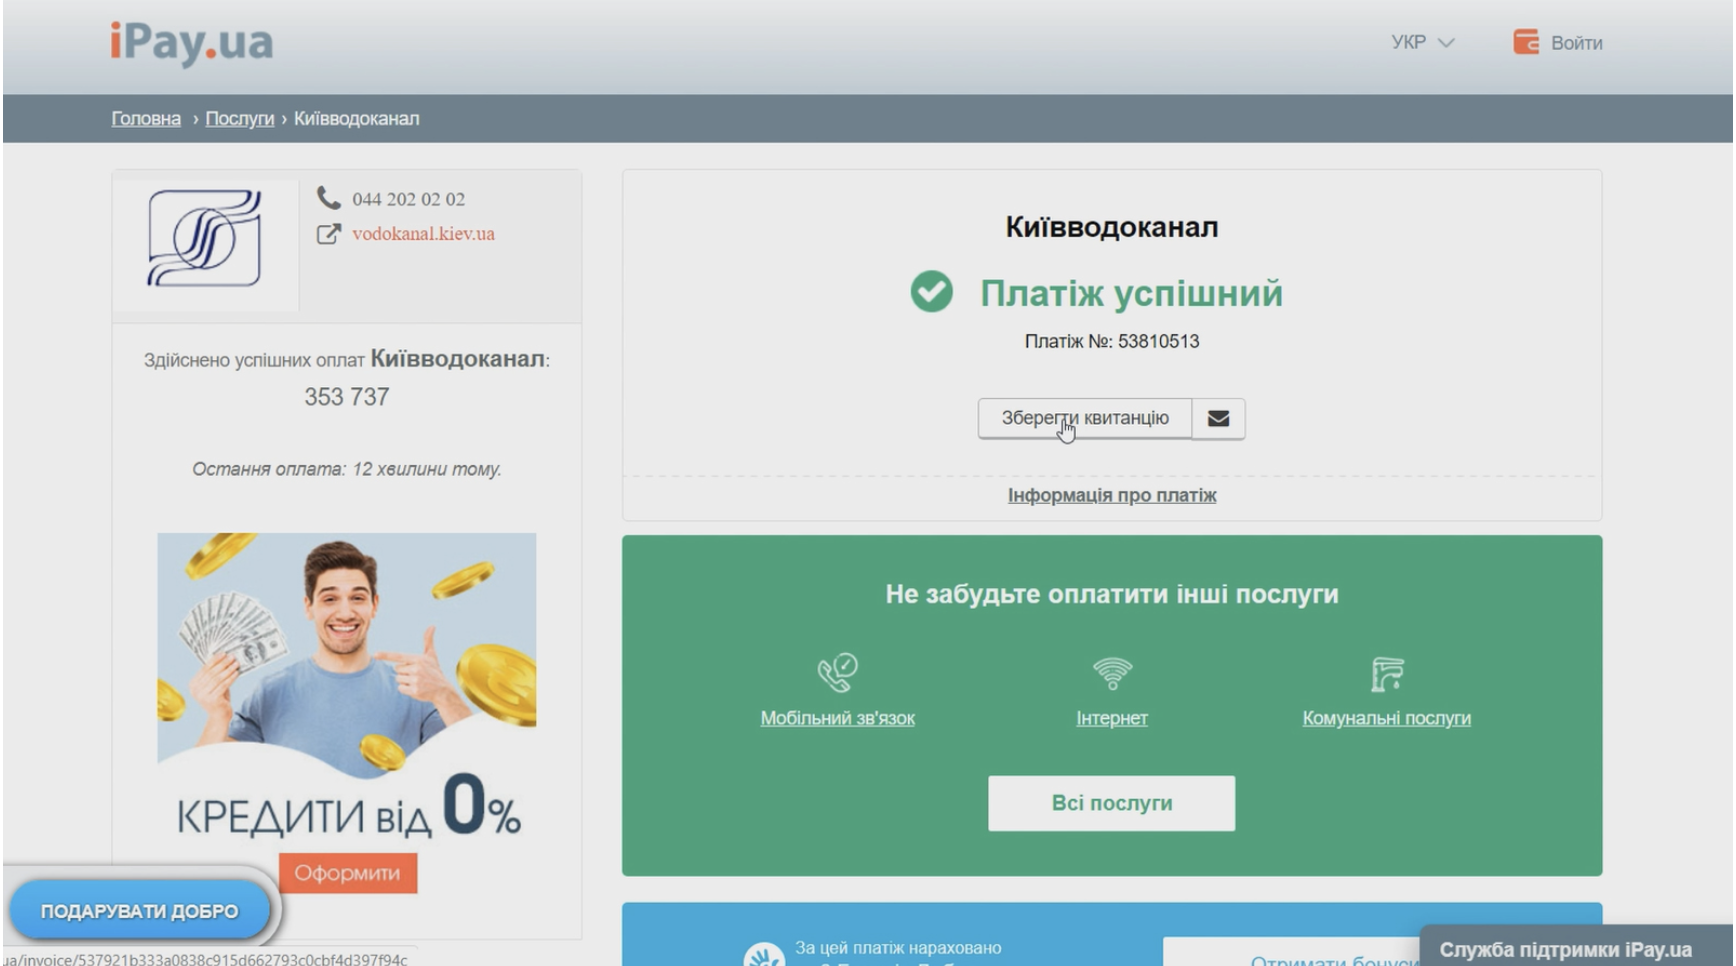The width and height of the screenshot is (1736, 966).
Task: Click the Всі послуги button
Action: [x=1111, y=803]
